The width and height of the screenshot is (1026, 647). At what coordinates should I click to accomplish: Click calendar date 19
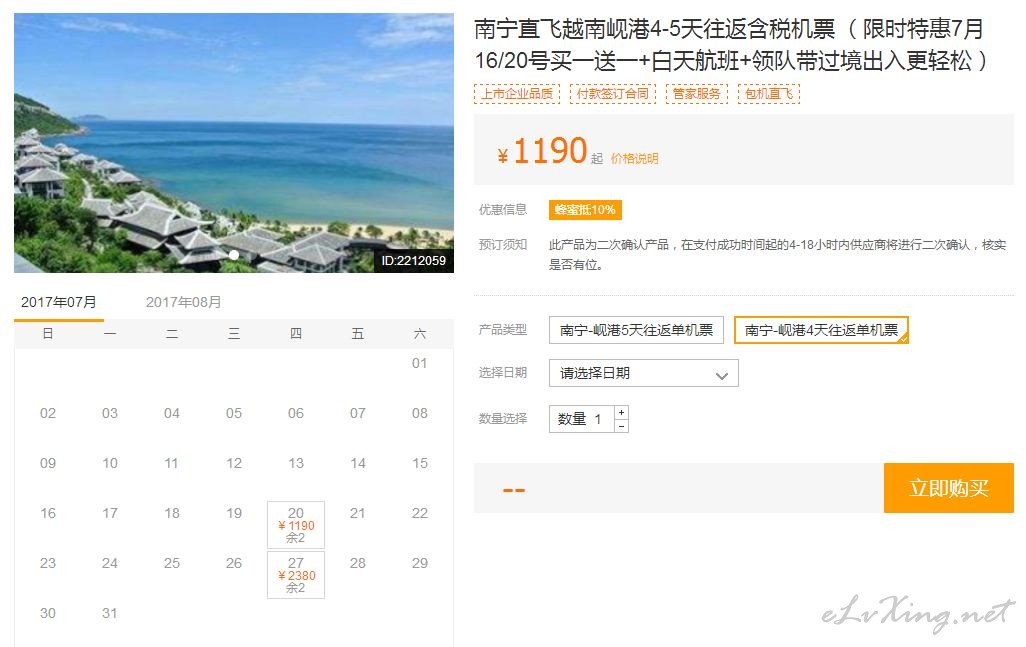pyautogui.click(x=234, y=513)
